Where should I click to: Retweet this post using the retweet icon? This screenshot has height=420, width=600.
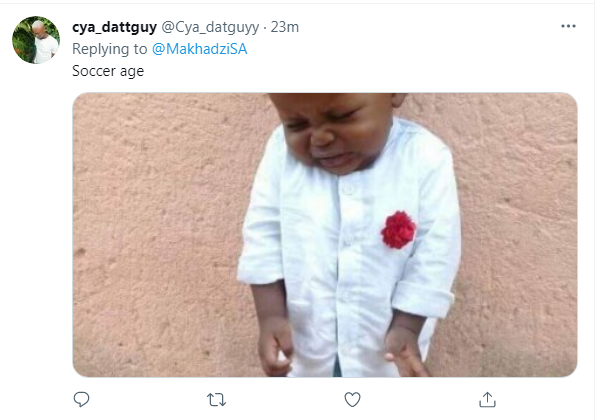point(216,399)
